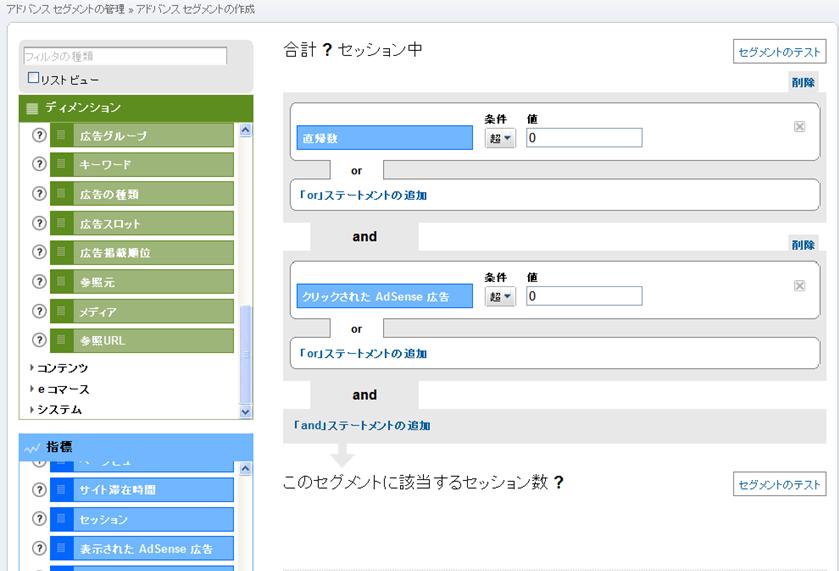Expand the コンテンツ dimension group
The width and height of the screenshot is (839, 571).
[59, 368]
